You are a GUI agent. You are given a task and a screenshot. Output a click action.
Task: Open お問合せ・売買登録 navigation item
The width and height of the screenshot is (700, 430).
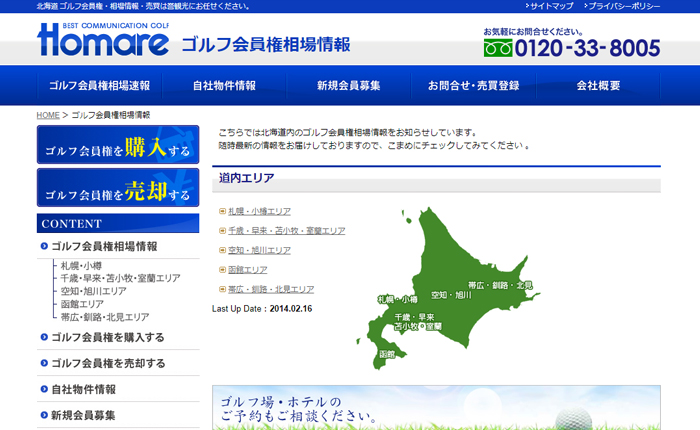(473, 86)
